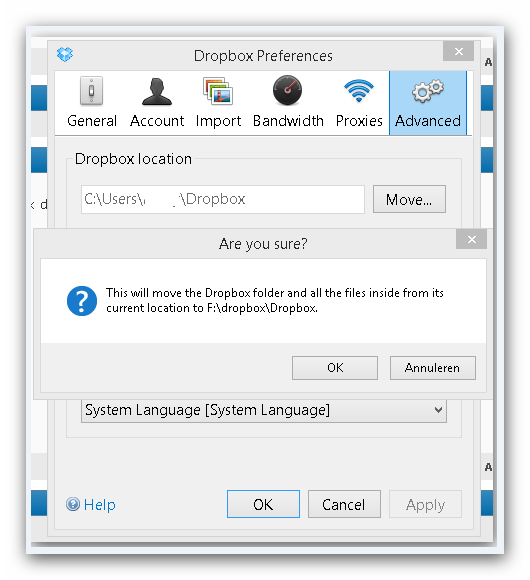Viewport: 530px width, 580px height.
Task: Click the Preferences OK button
Action: coord(263,504)
